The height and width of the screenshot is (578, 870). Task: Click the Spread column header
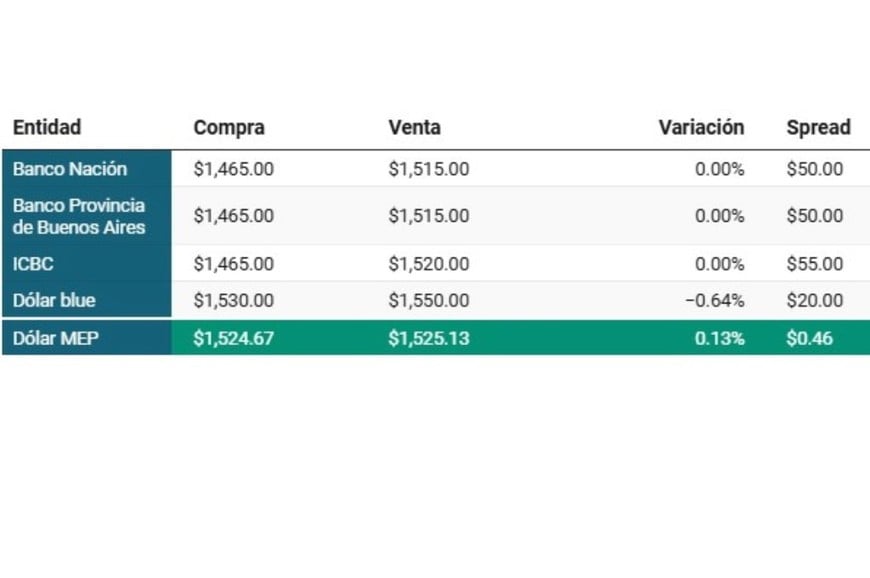point(818,128)
